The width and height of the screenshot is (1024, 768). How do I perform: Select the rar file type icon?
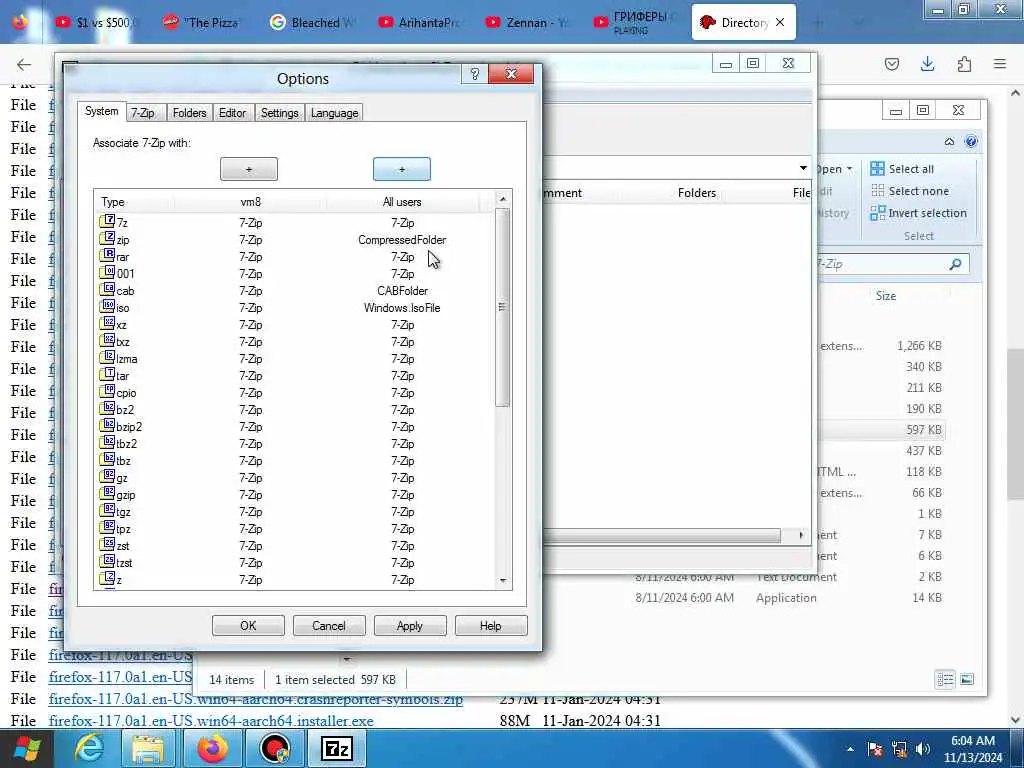[x=107, y=256]
